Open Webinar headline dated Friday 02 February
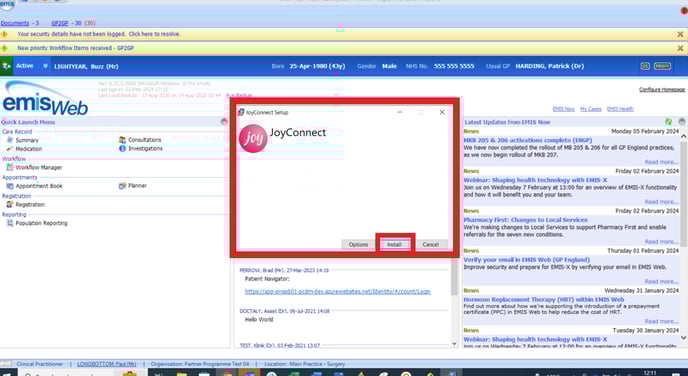The height and width of the screenshot is (376, 688). [x=535, y=180]
